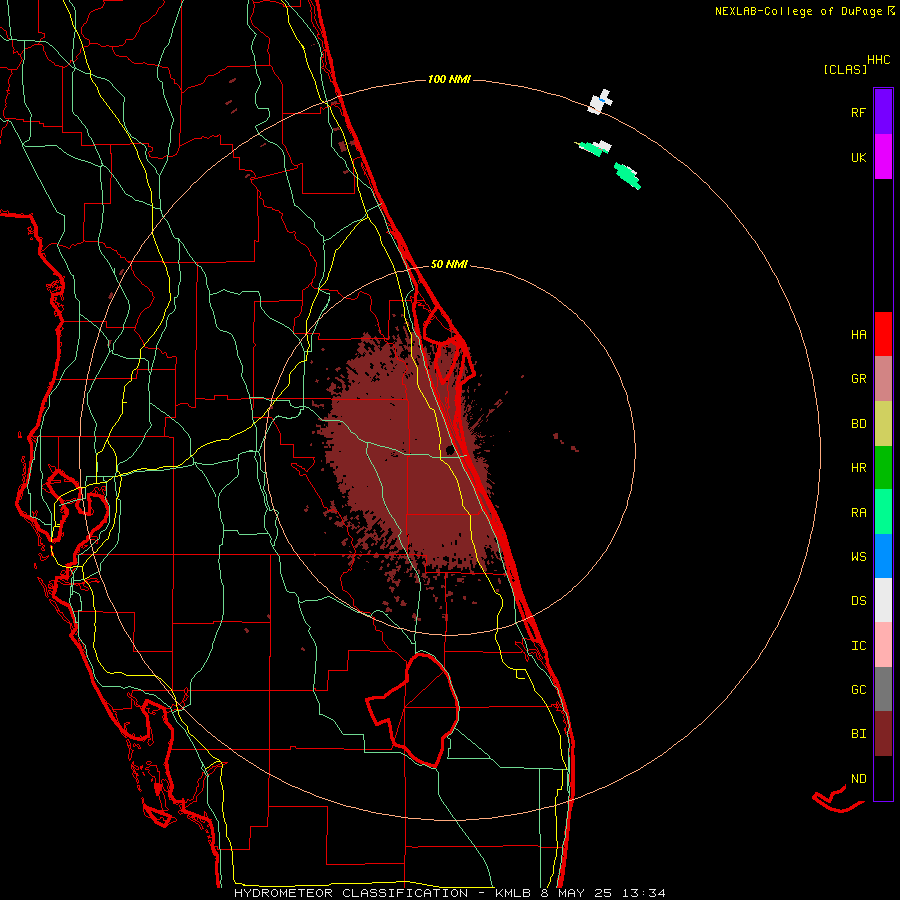Click the GR legend color block
The width and height of the screenshot is (900, 900).
click(883, 379)
